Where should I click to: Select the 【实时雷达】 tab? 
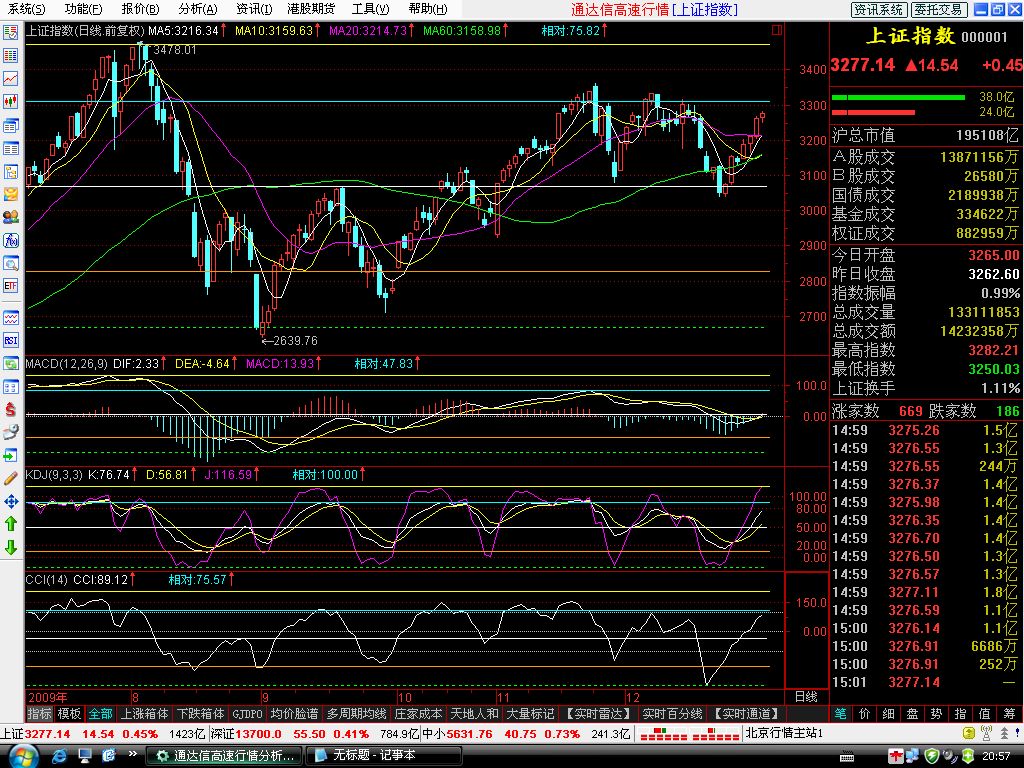(x=598, y=714)
